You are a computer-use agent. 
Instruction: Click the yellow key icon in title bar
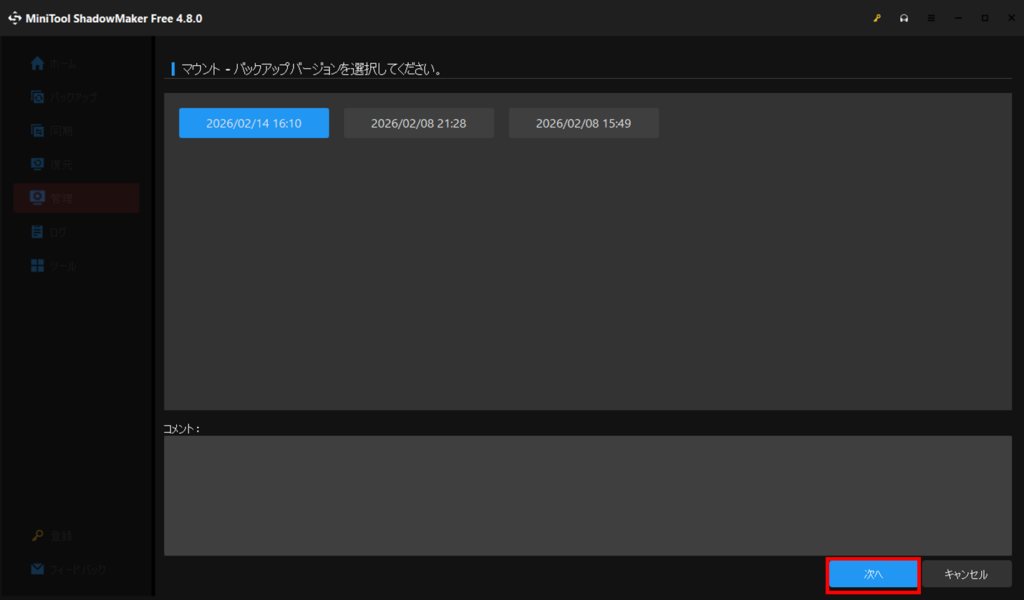coord(877,18)
